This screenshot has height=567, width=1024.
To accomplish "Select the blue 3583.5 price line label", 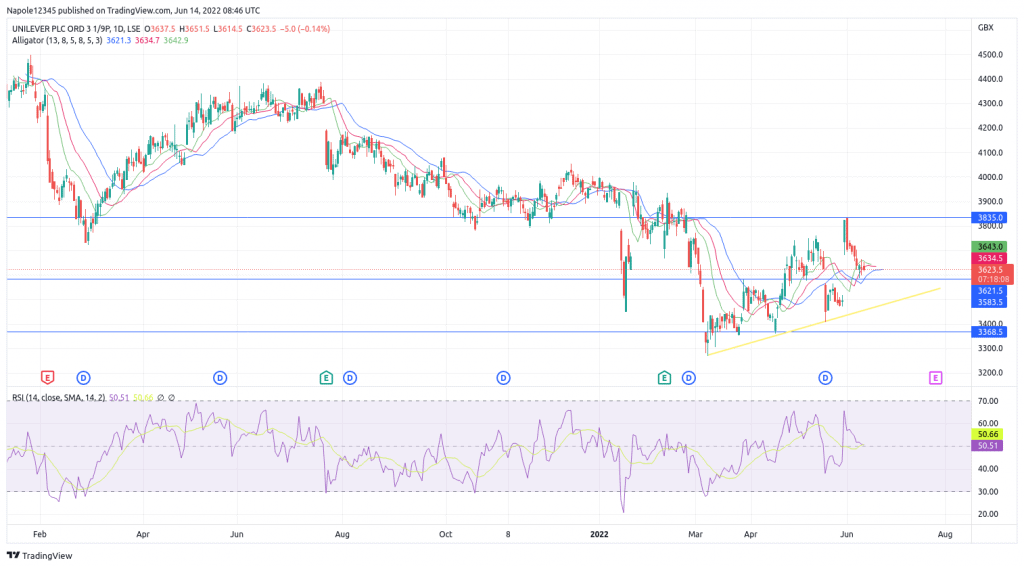I will coord(989,302).
